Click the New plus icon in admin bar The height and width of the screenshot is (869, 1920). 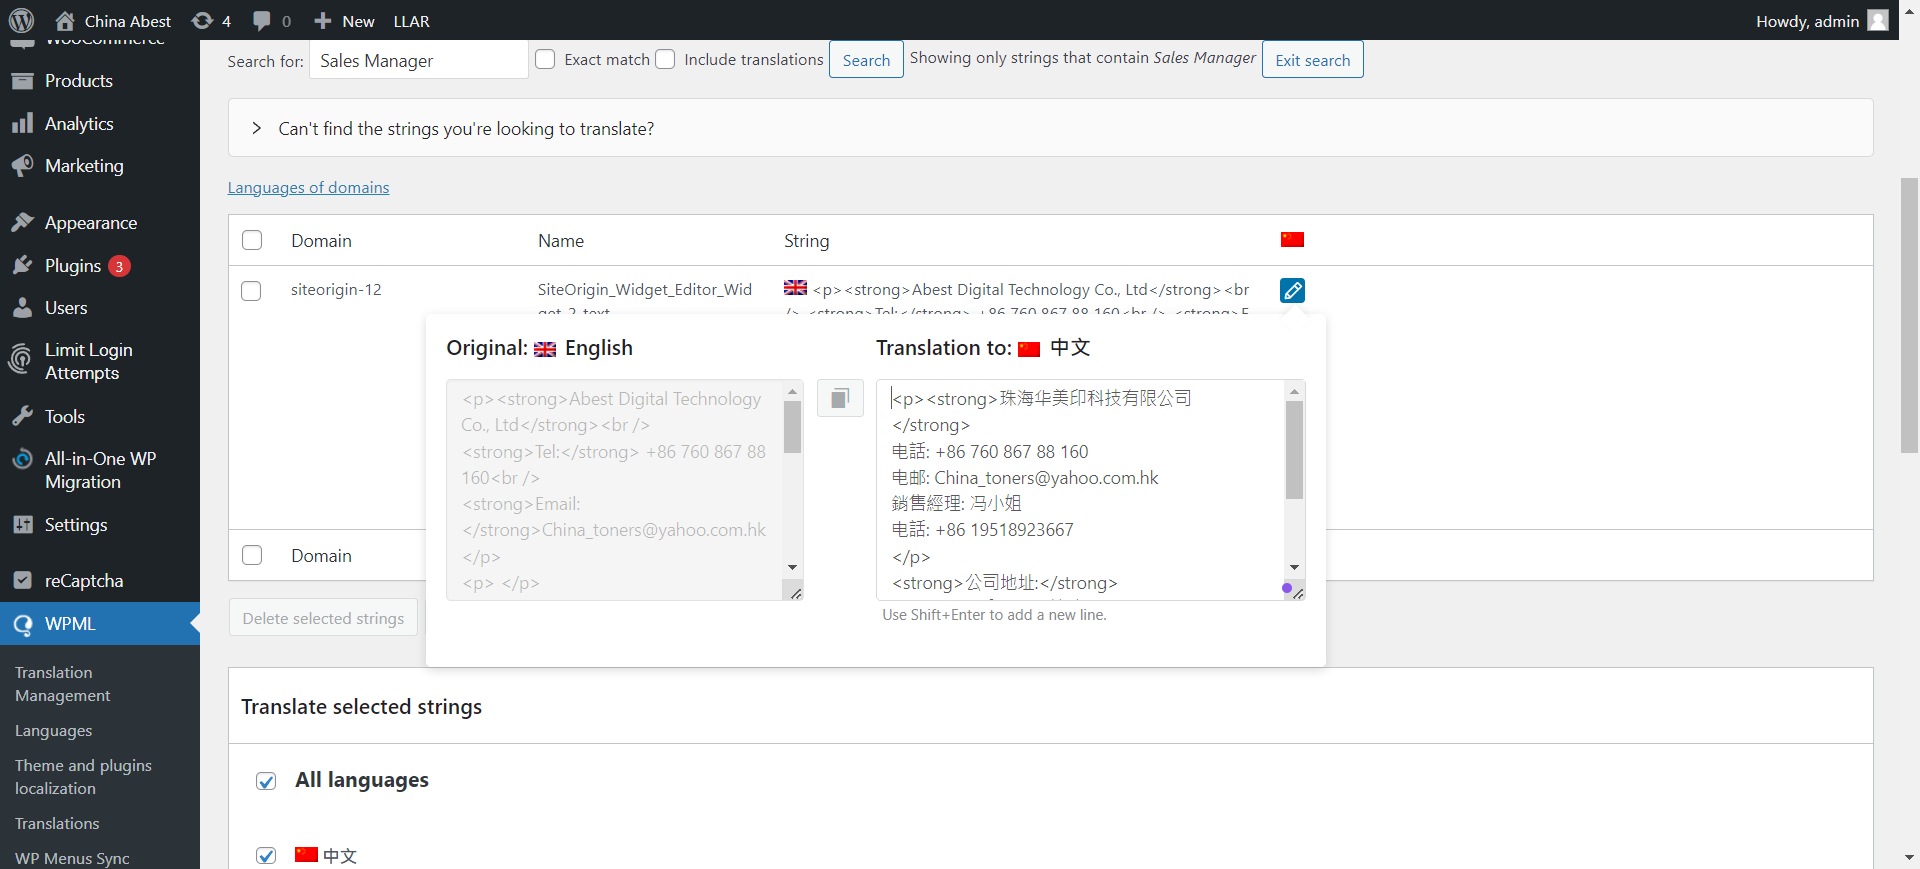pyautogui.click(x=322, y=21)
